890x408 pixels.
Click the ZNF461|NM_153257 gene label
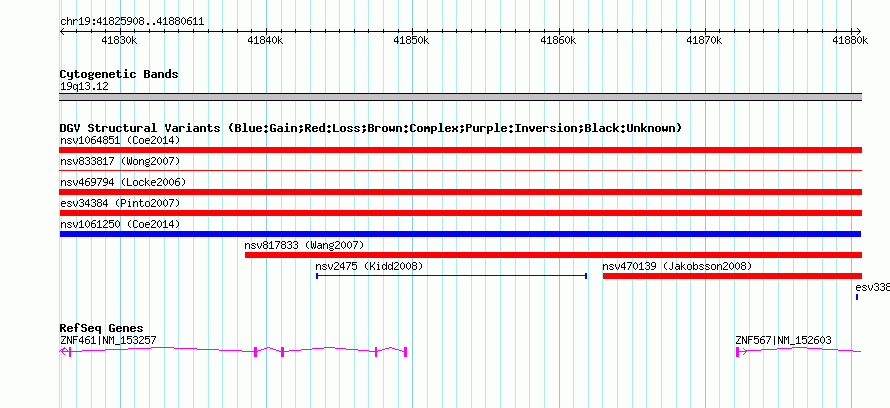pos(108,340)
